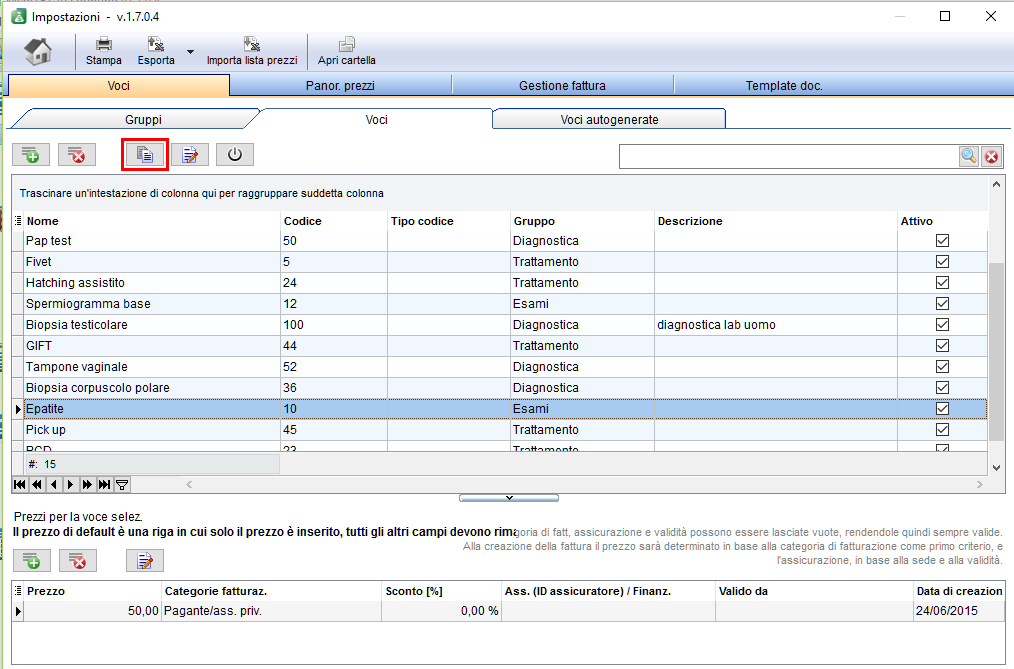
Task: Uncheck Attivo for Pap test
Action: pos(942,240)
